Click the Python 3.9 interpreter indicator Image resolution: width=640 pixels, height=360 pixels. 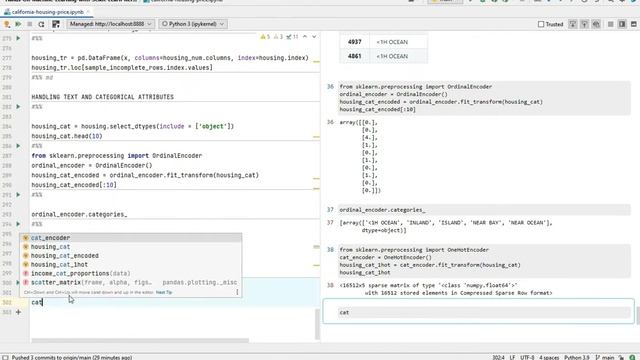[577, 357]
